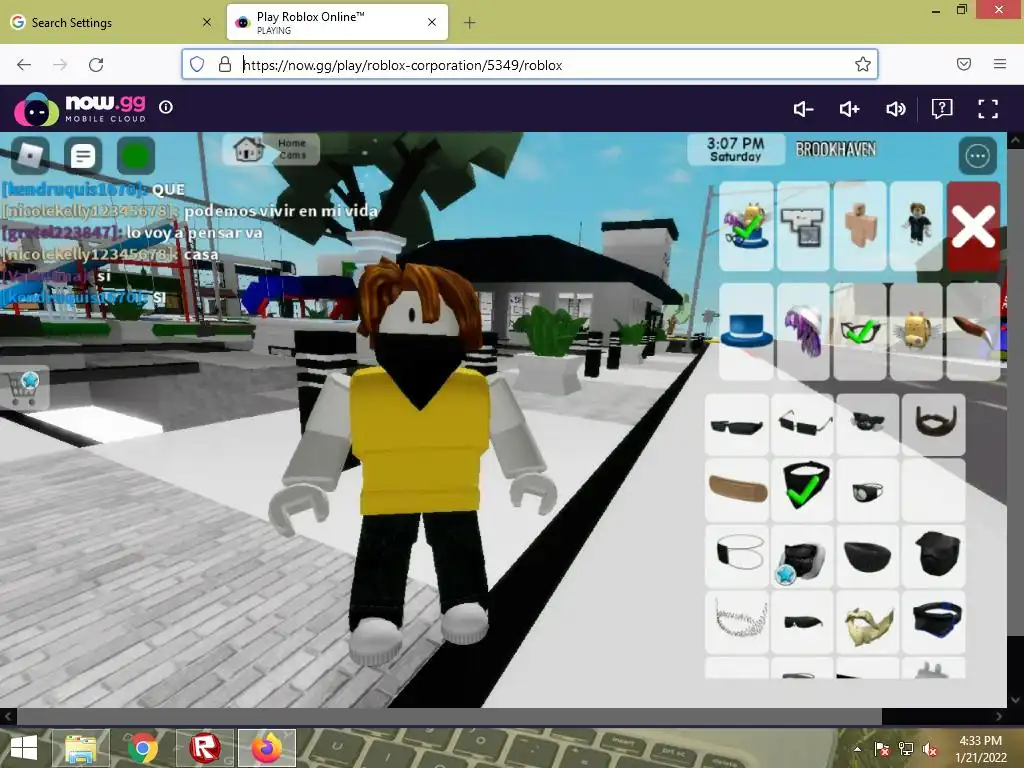Equip the white stubble beard item
The height and width of the screenshot is (768, 1024).
coord(737,622)
